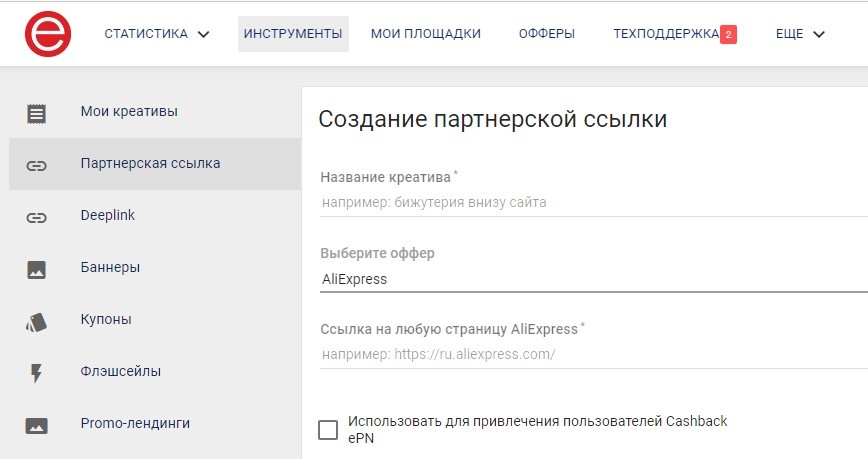Select Мои креативы in sidebar
The image size is (868, 459).
[155, 112]
